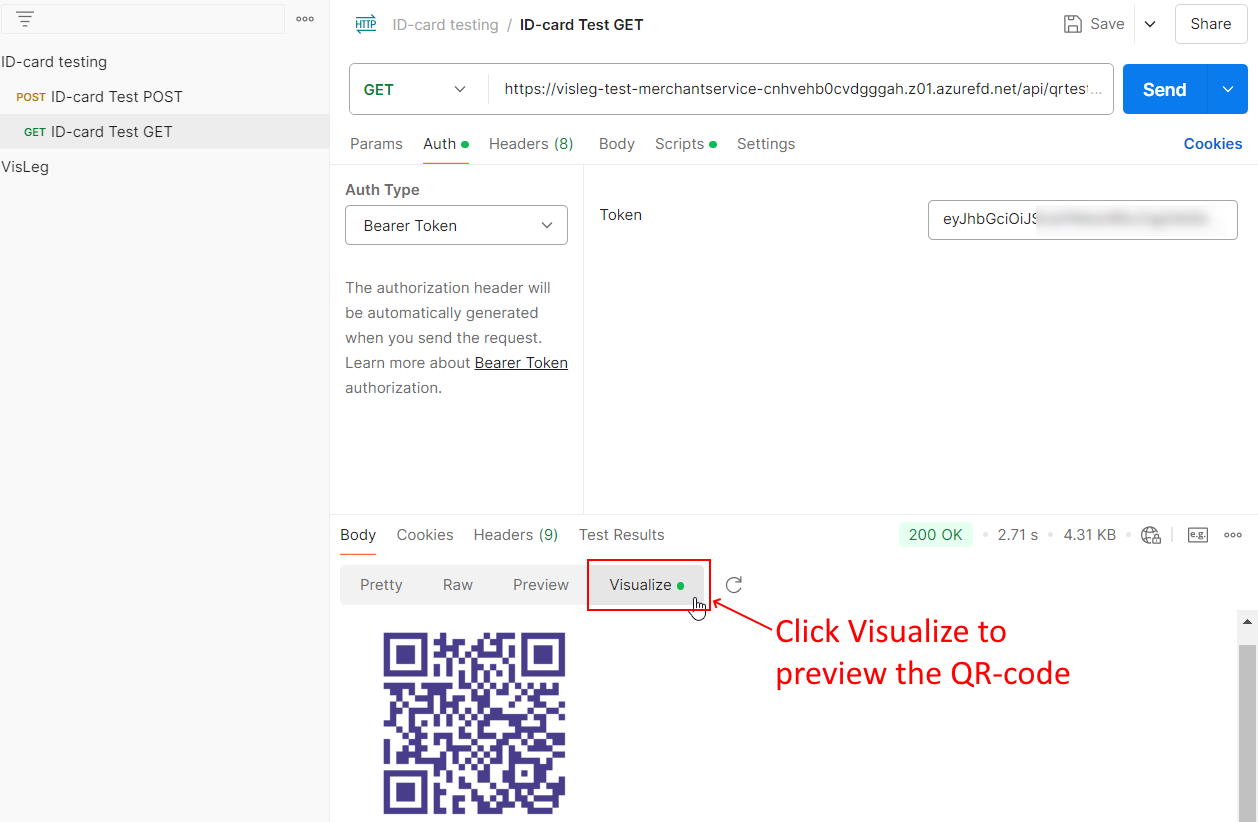This screenshot has height=822, width=1258.
Task: Follow the Bearer Token help link
Action: 521,363
